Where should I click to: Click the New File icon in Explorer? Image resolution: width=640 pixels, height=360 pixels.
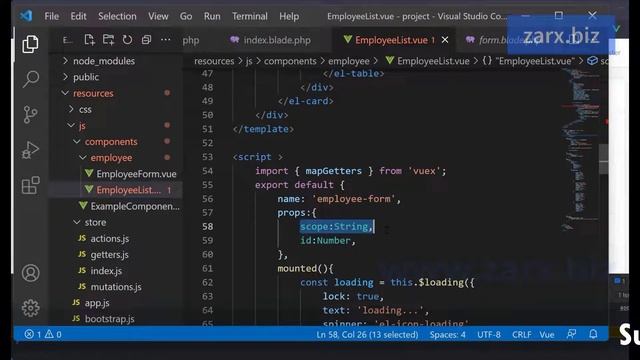pyautogui.click(x=89, y=40)
